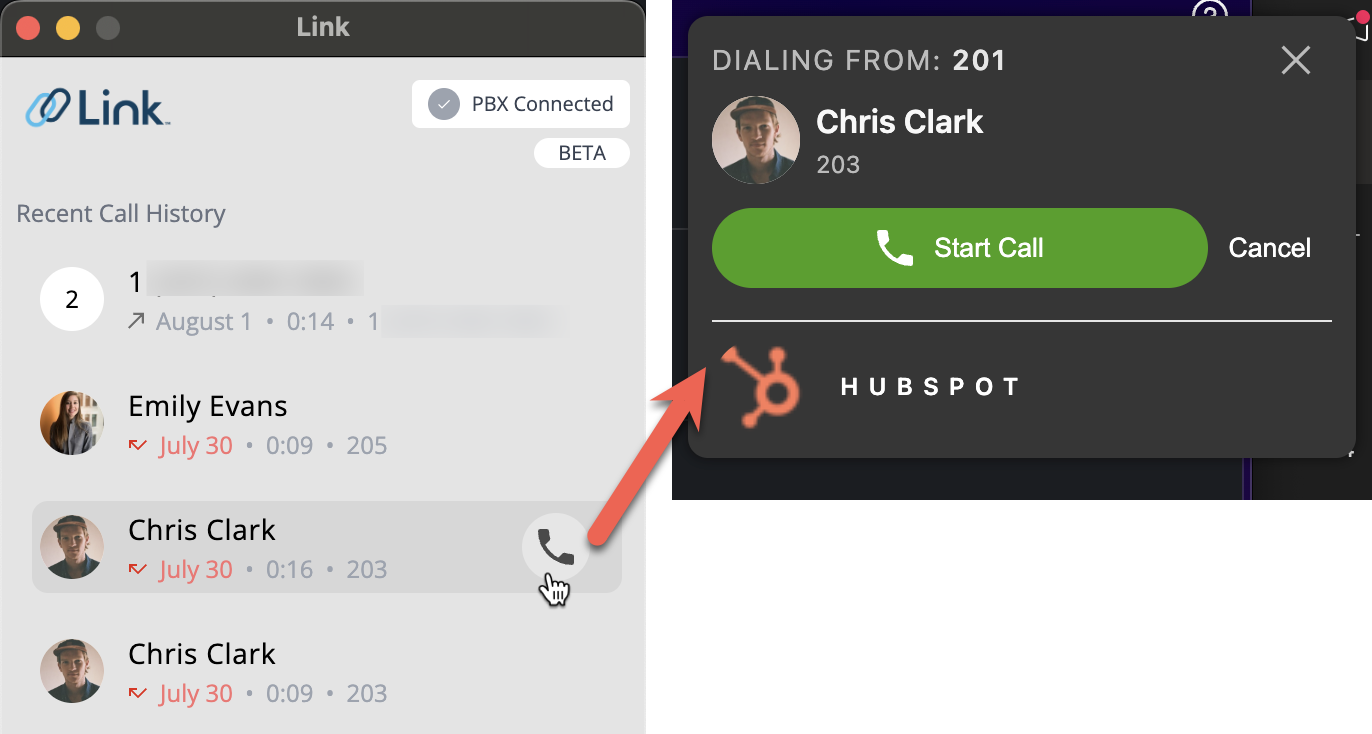Click the HUBSPOT text label
The height and width of the screenshot is (734, 1372).
click(x=930, y=387)
